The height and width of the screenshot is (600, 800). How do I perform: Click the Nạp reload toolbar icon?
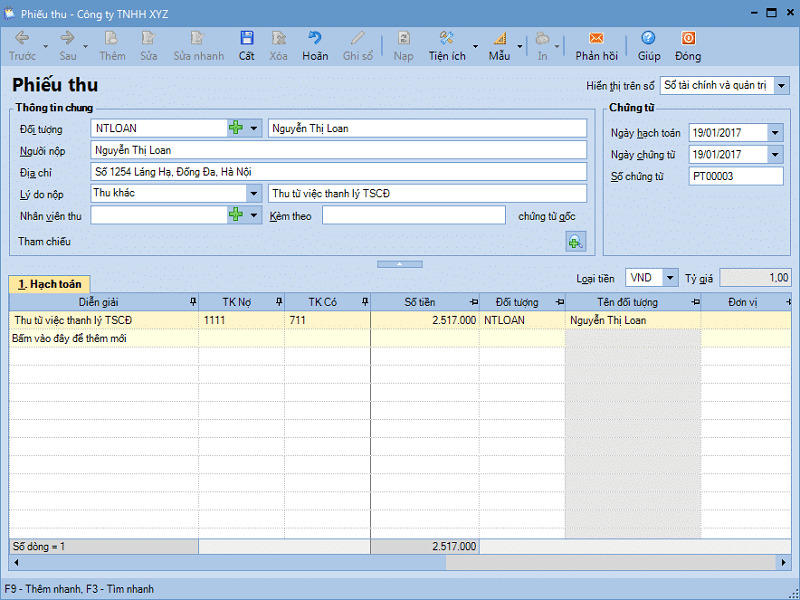(403, 46)
